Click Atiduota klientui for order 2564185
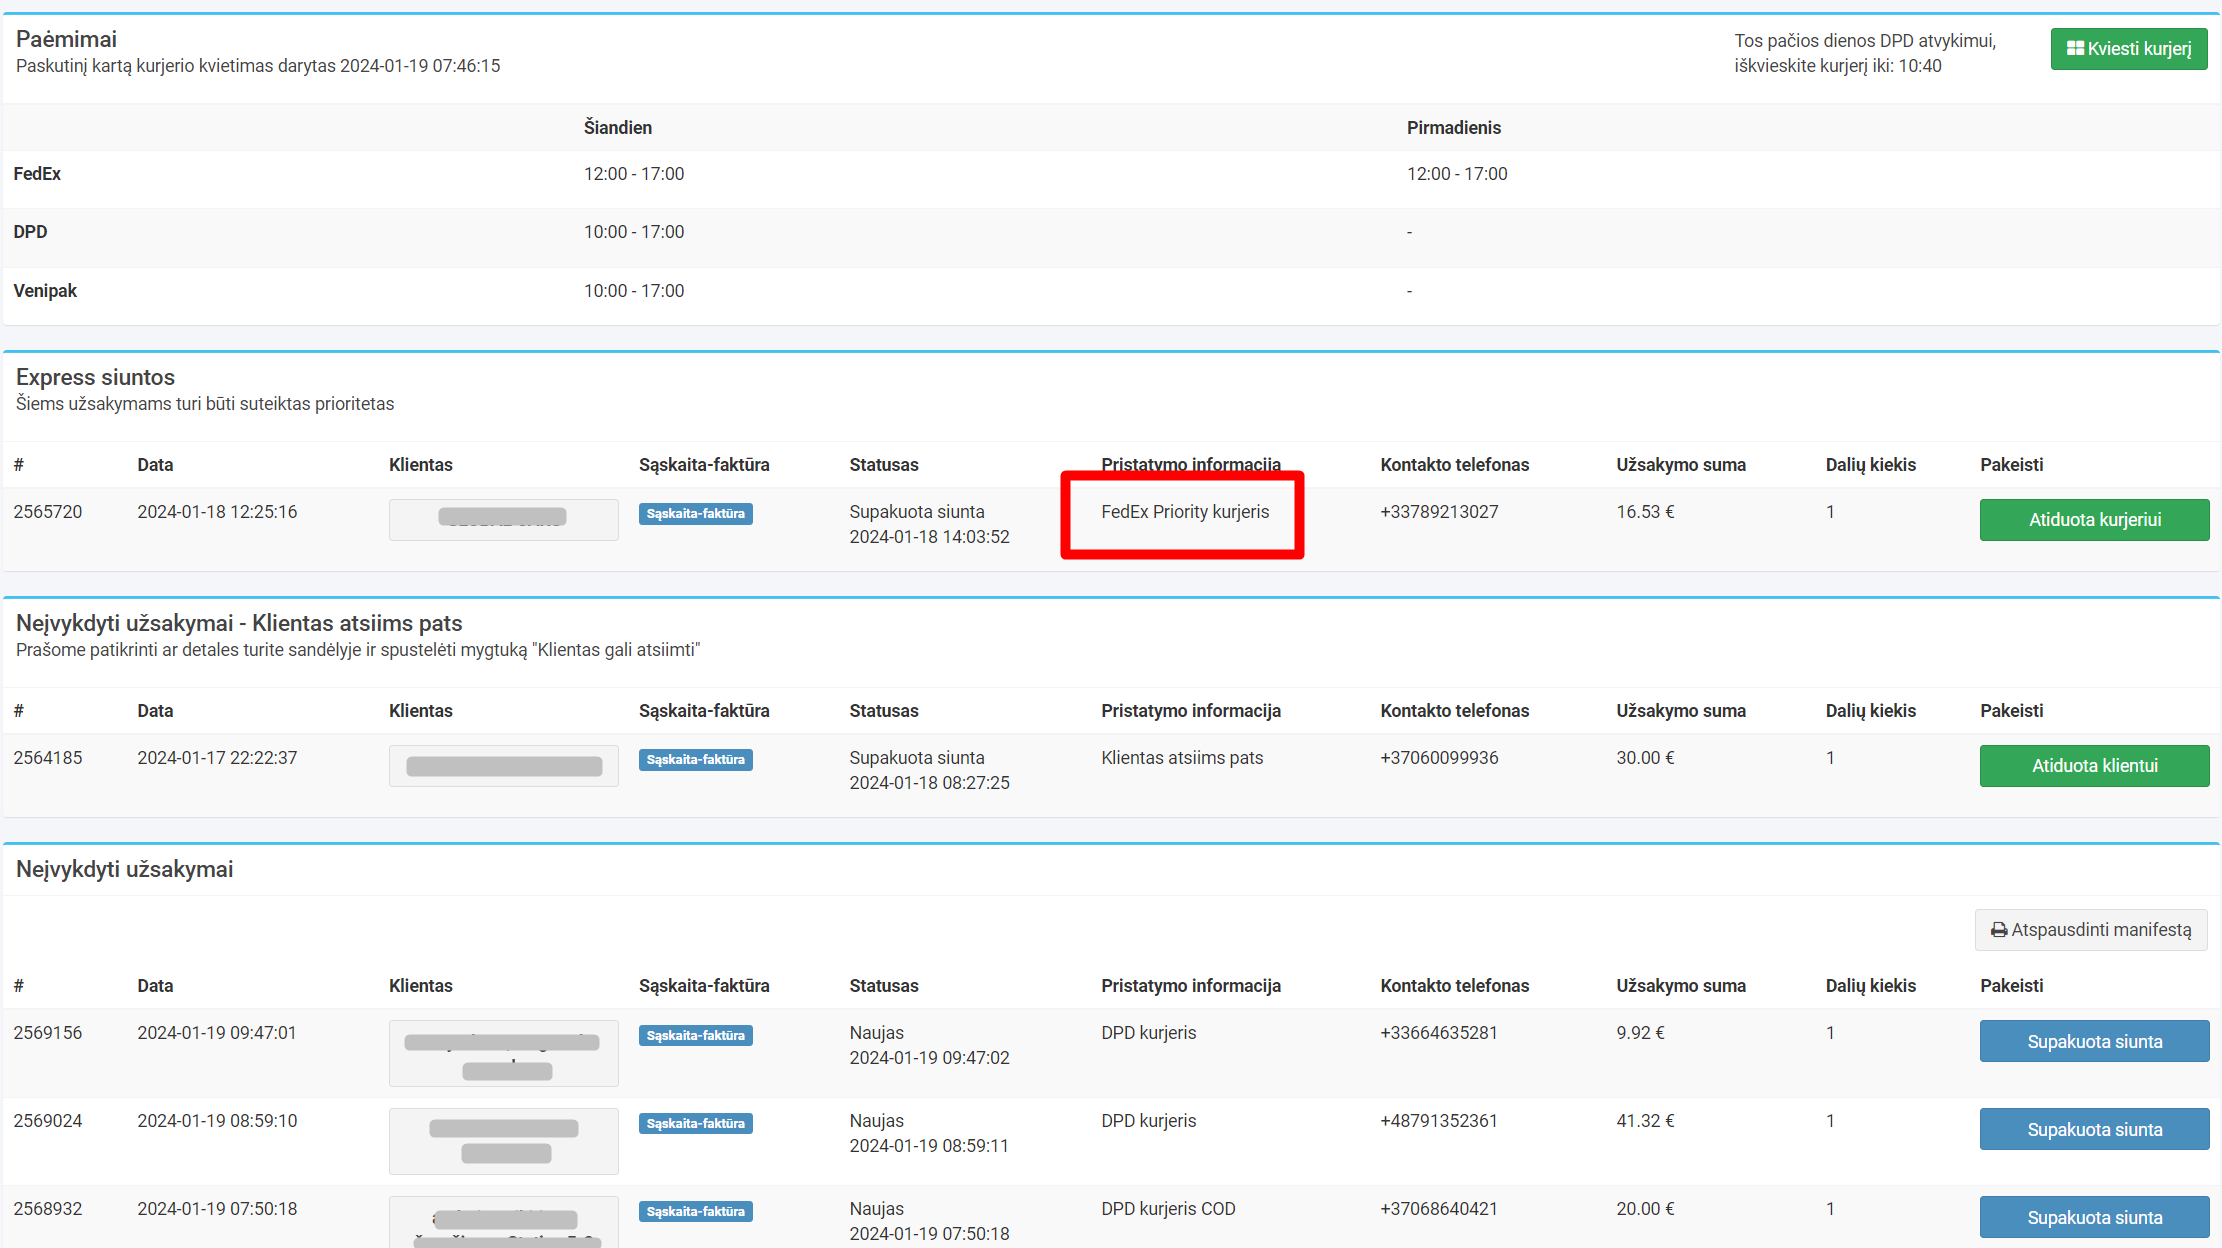 2094,766
